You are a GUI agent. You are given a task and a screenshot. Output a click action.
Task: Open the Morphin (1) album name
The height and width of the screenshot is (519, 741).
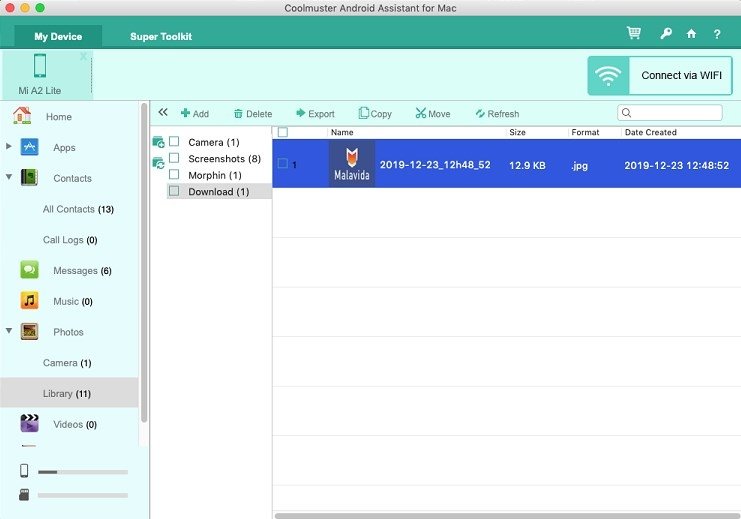tap(215, 175)
